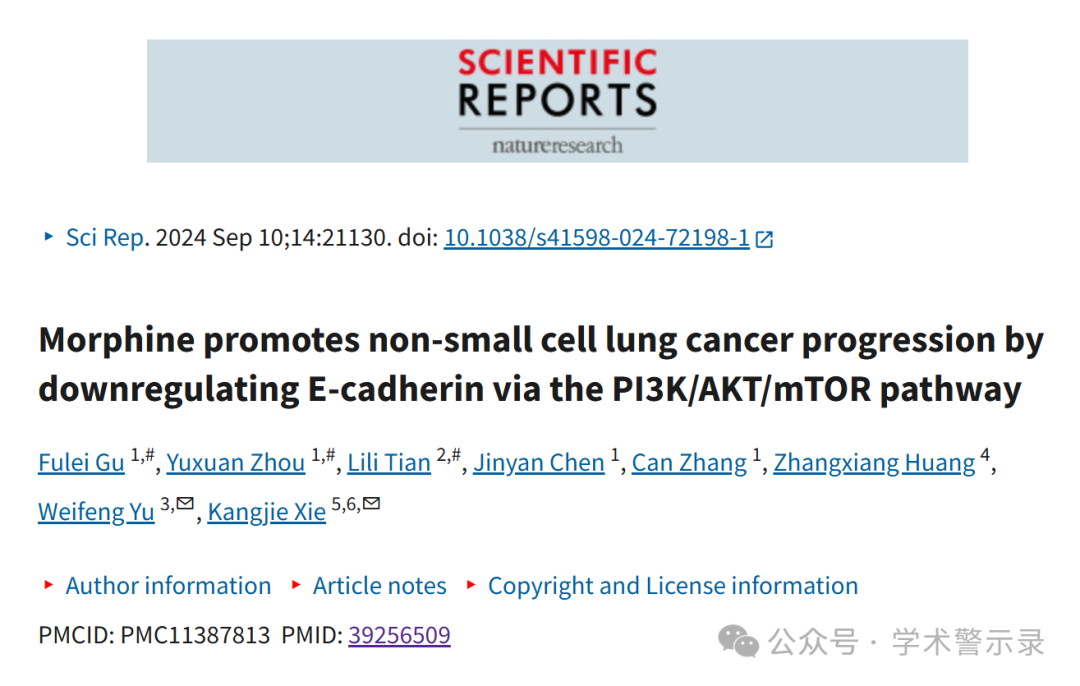The height and width of the screenshot is (686, 1080).
Task: Open author Zhangxiang Huang's link
Action: coord(874,463)
